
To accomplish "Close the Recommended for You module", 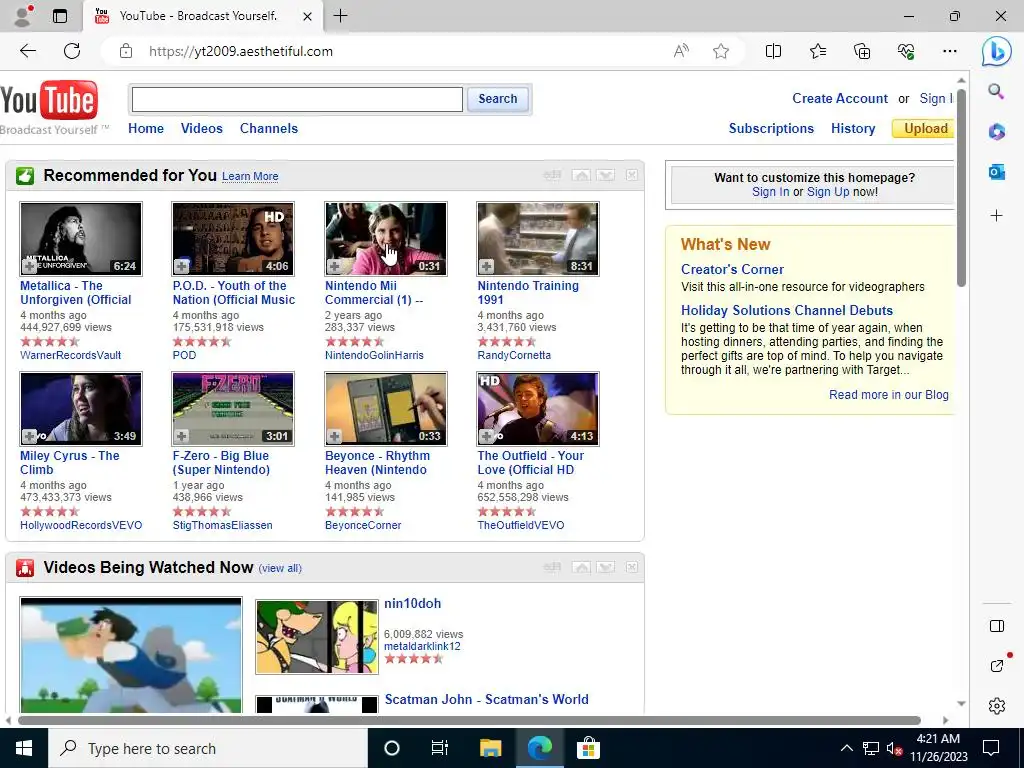I will tap(632, 175).
